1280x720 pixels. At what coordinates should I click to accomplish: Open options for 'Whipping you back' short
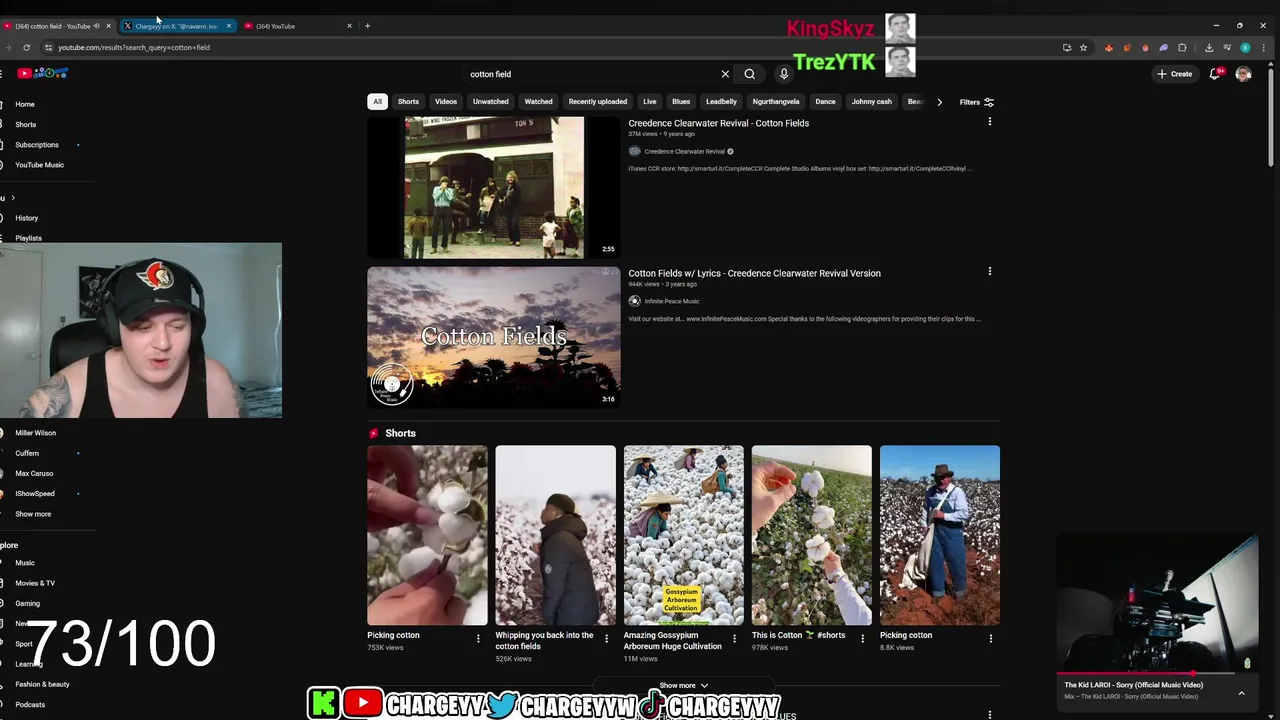pyautogui.click(x=606, y=638)
